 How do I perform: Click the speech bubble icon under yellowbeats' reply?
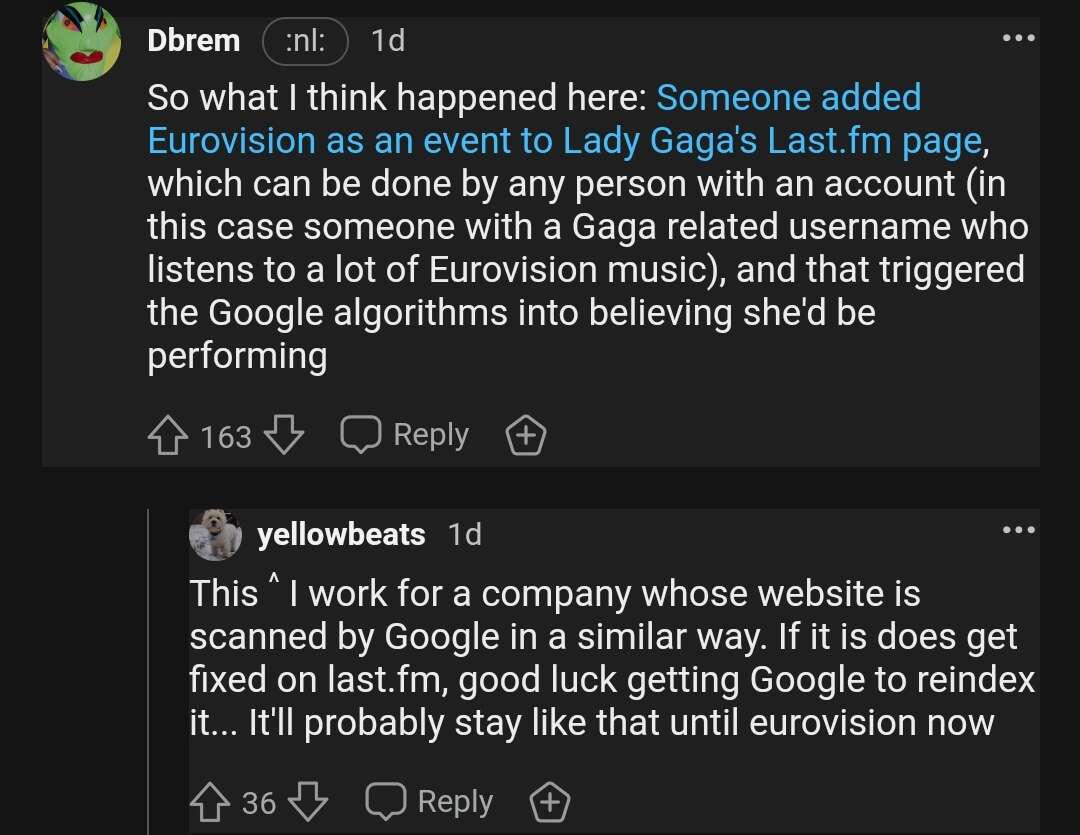tap(385, 801)
